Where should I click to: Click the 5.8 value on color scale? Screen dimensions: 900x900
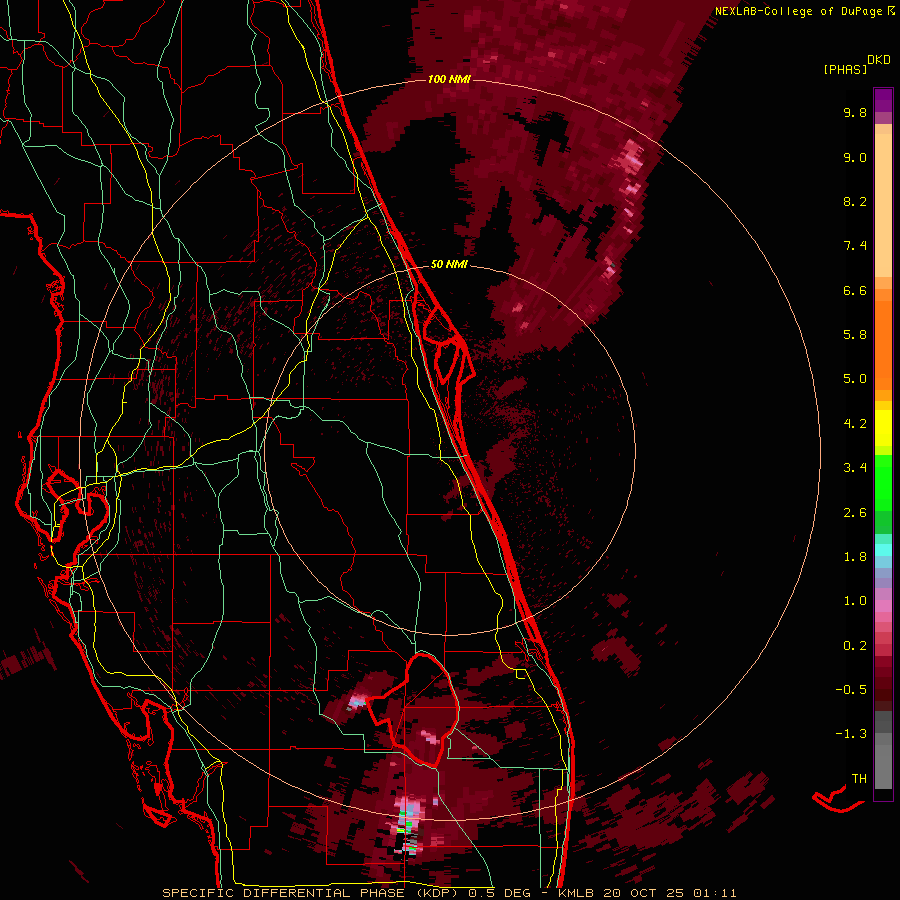(855, 335)
